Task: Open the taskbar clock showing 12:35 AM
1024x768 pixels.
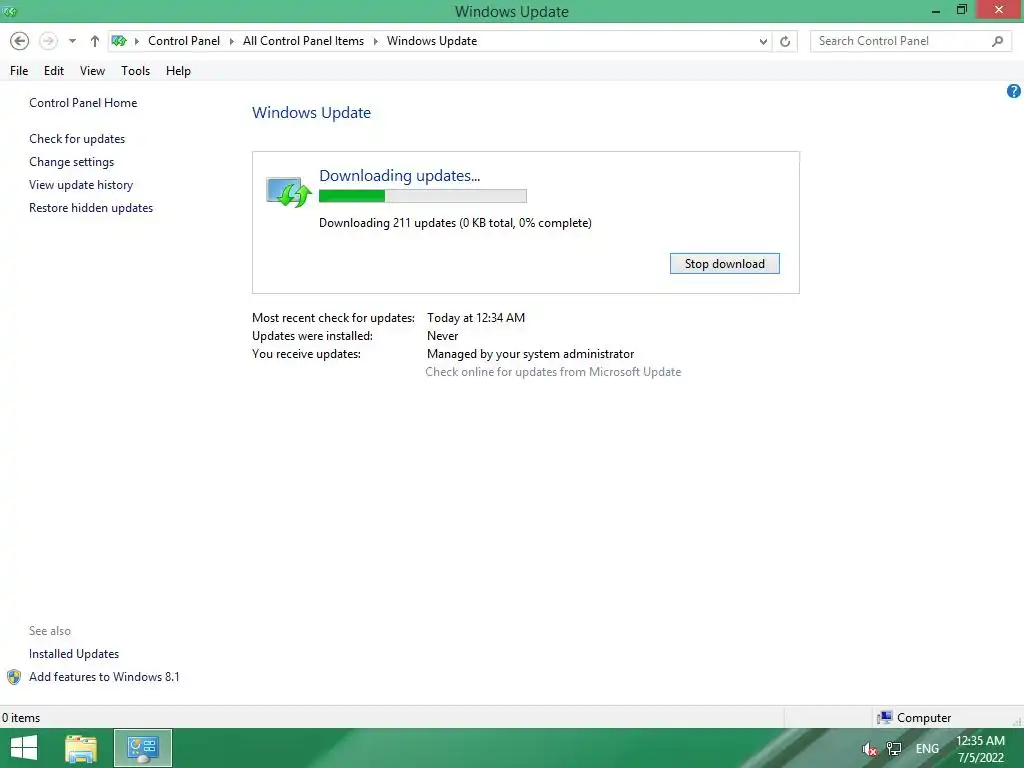Action: tap(980, 749)
